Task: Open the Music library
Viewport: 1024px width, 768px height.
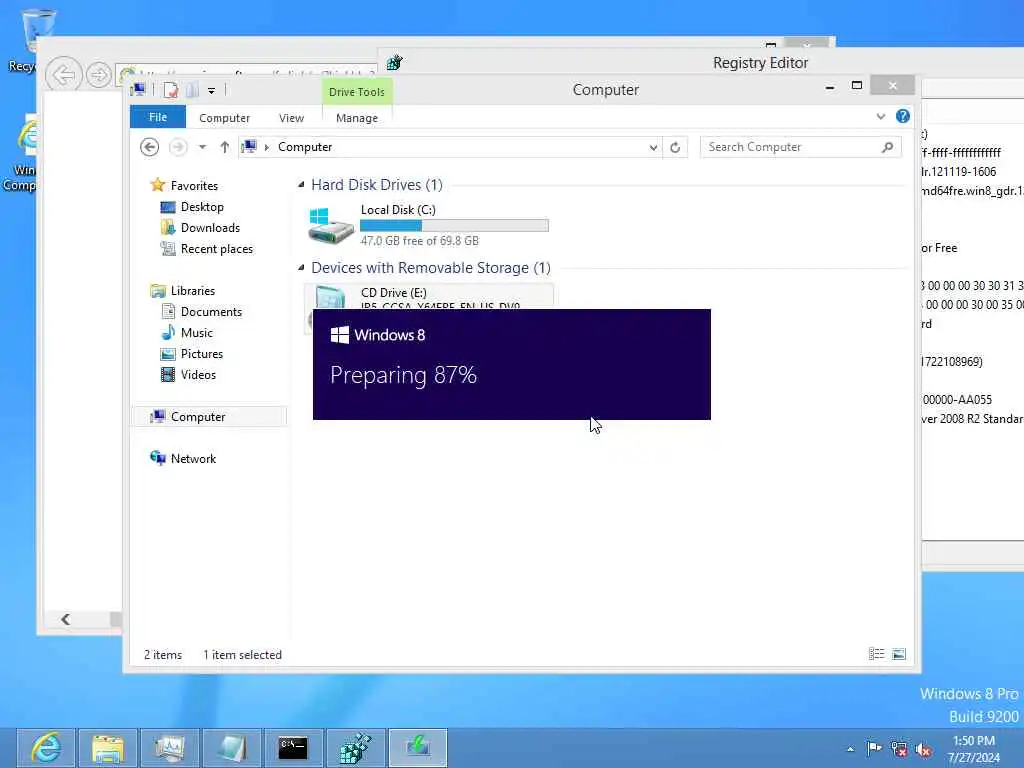Action: coord(197,333)
